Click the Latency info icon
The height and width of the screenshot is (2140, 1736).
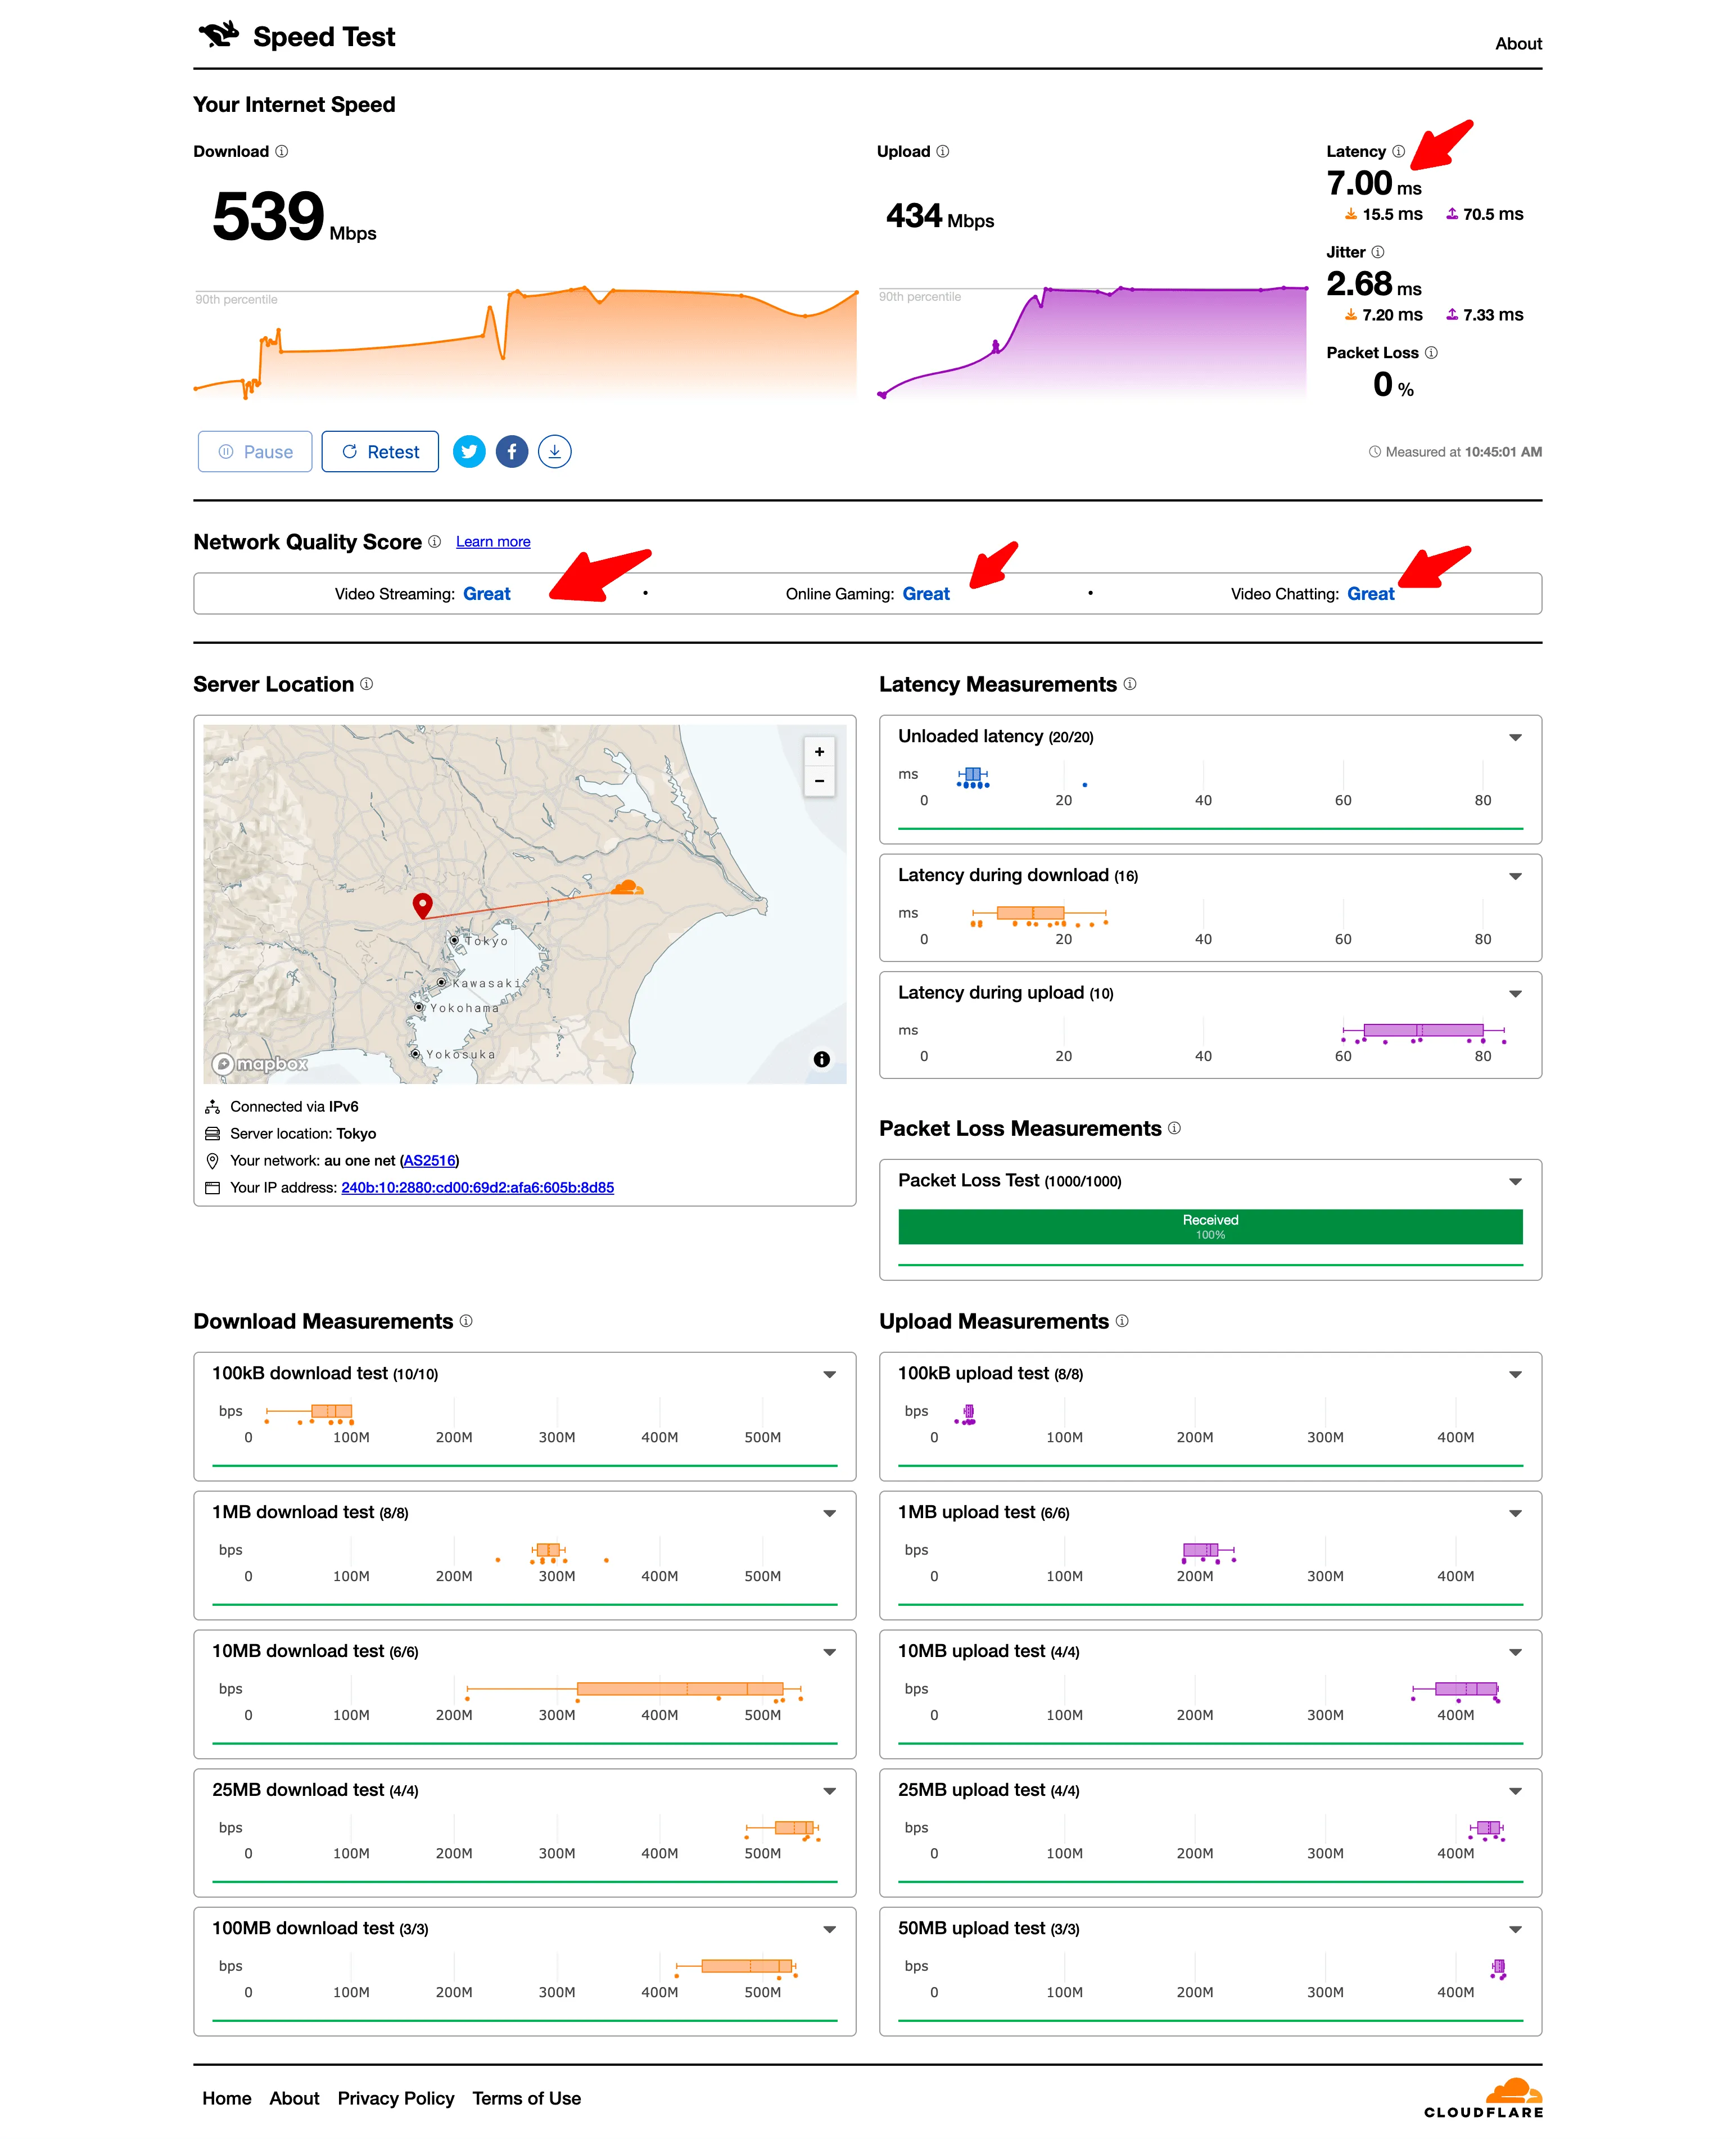pos(1399,152)
